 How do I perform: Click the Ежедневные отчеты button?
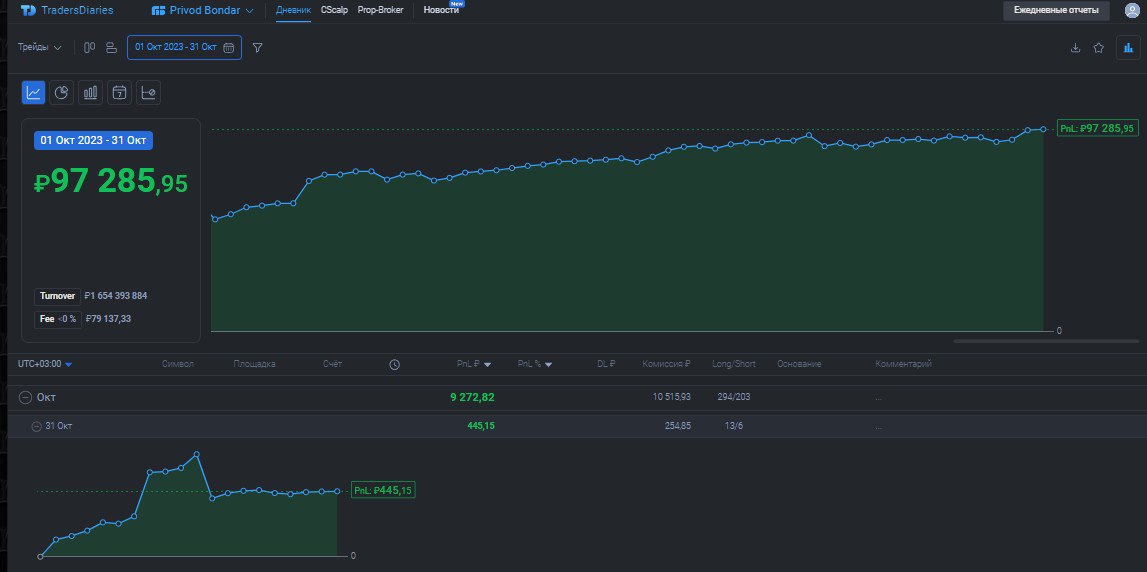tap(1056, 10)
